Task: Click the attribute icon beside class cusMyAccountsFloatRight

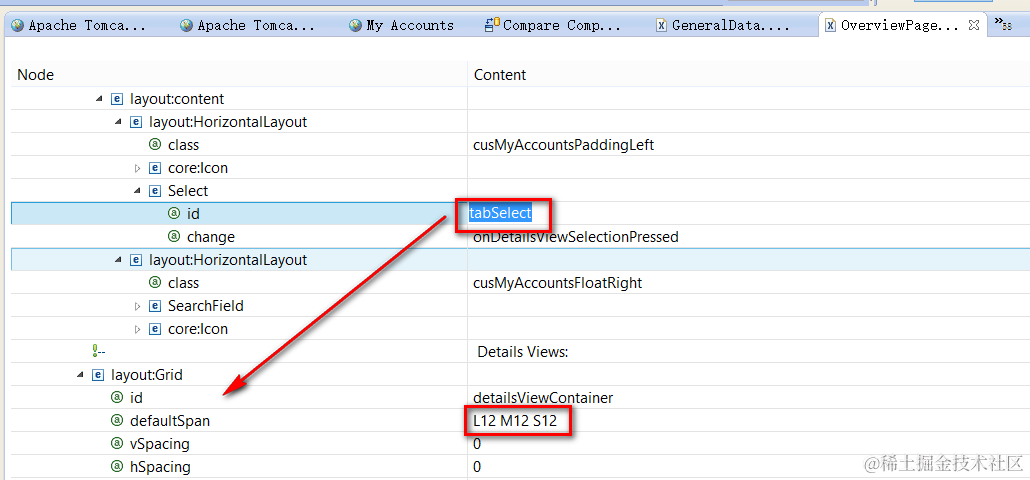Action: click(x=155, y=283)
